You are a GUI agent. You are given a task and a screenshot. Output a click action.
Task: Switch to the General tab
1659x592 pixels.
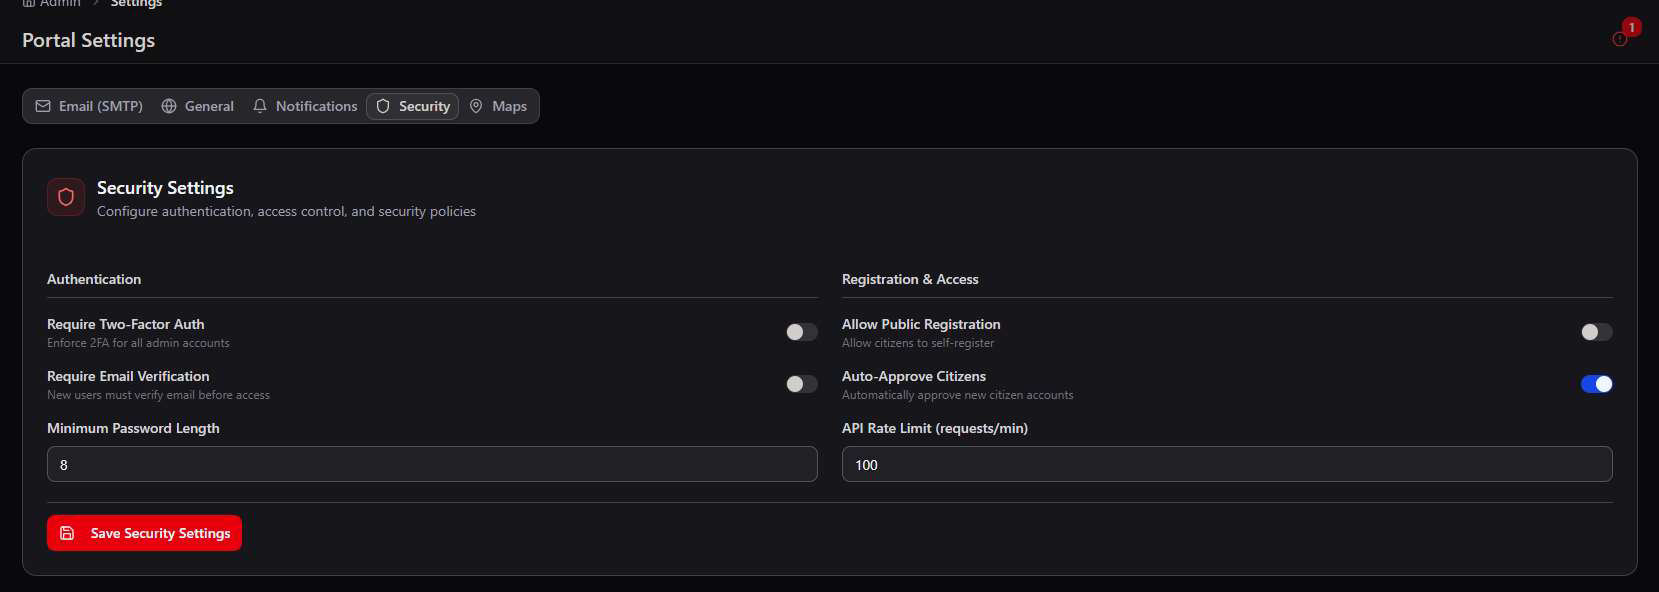click(197, 106)
